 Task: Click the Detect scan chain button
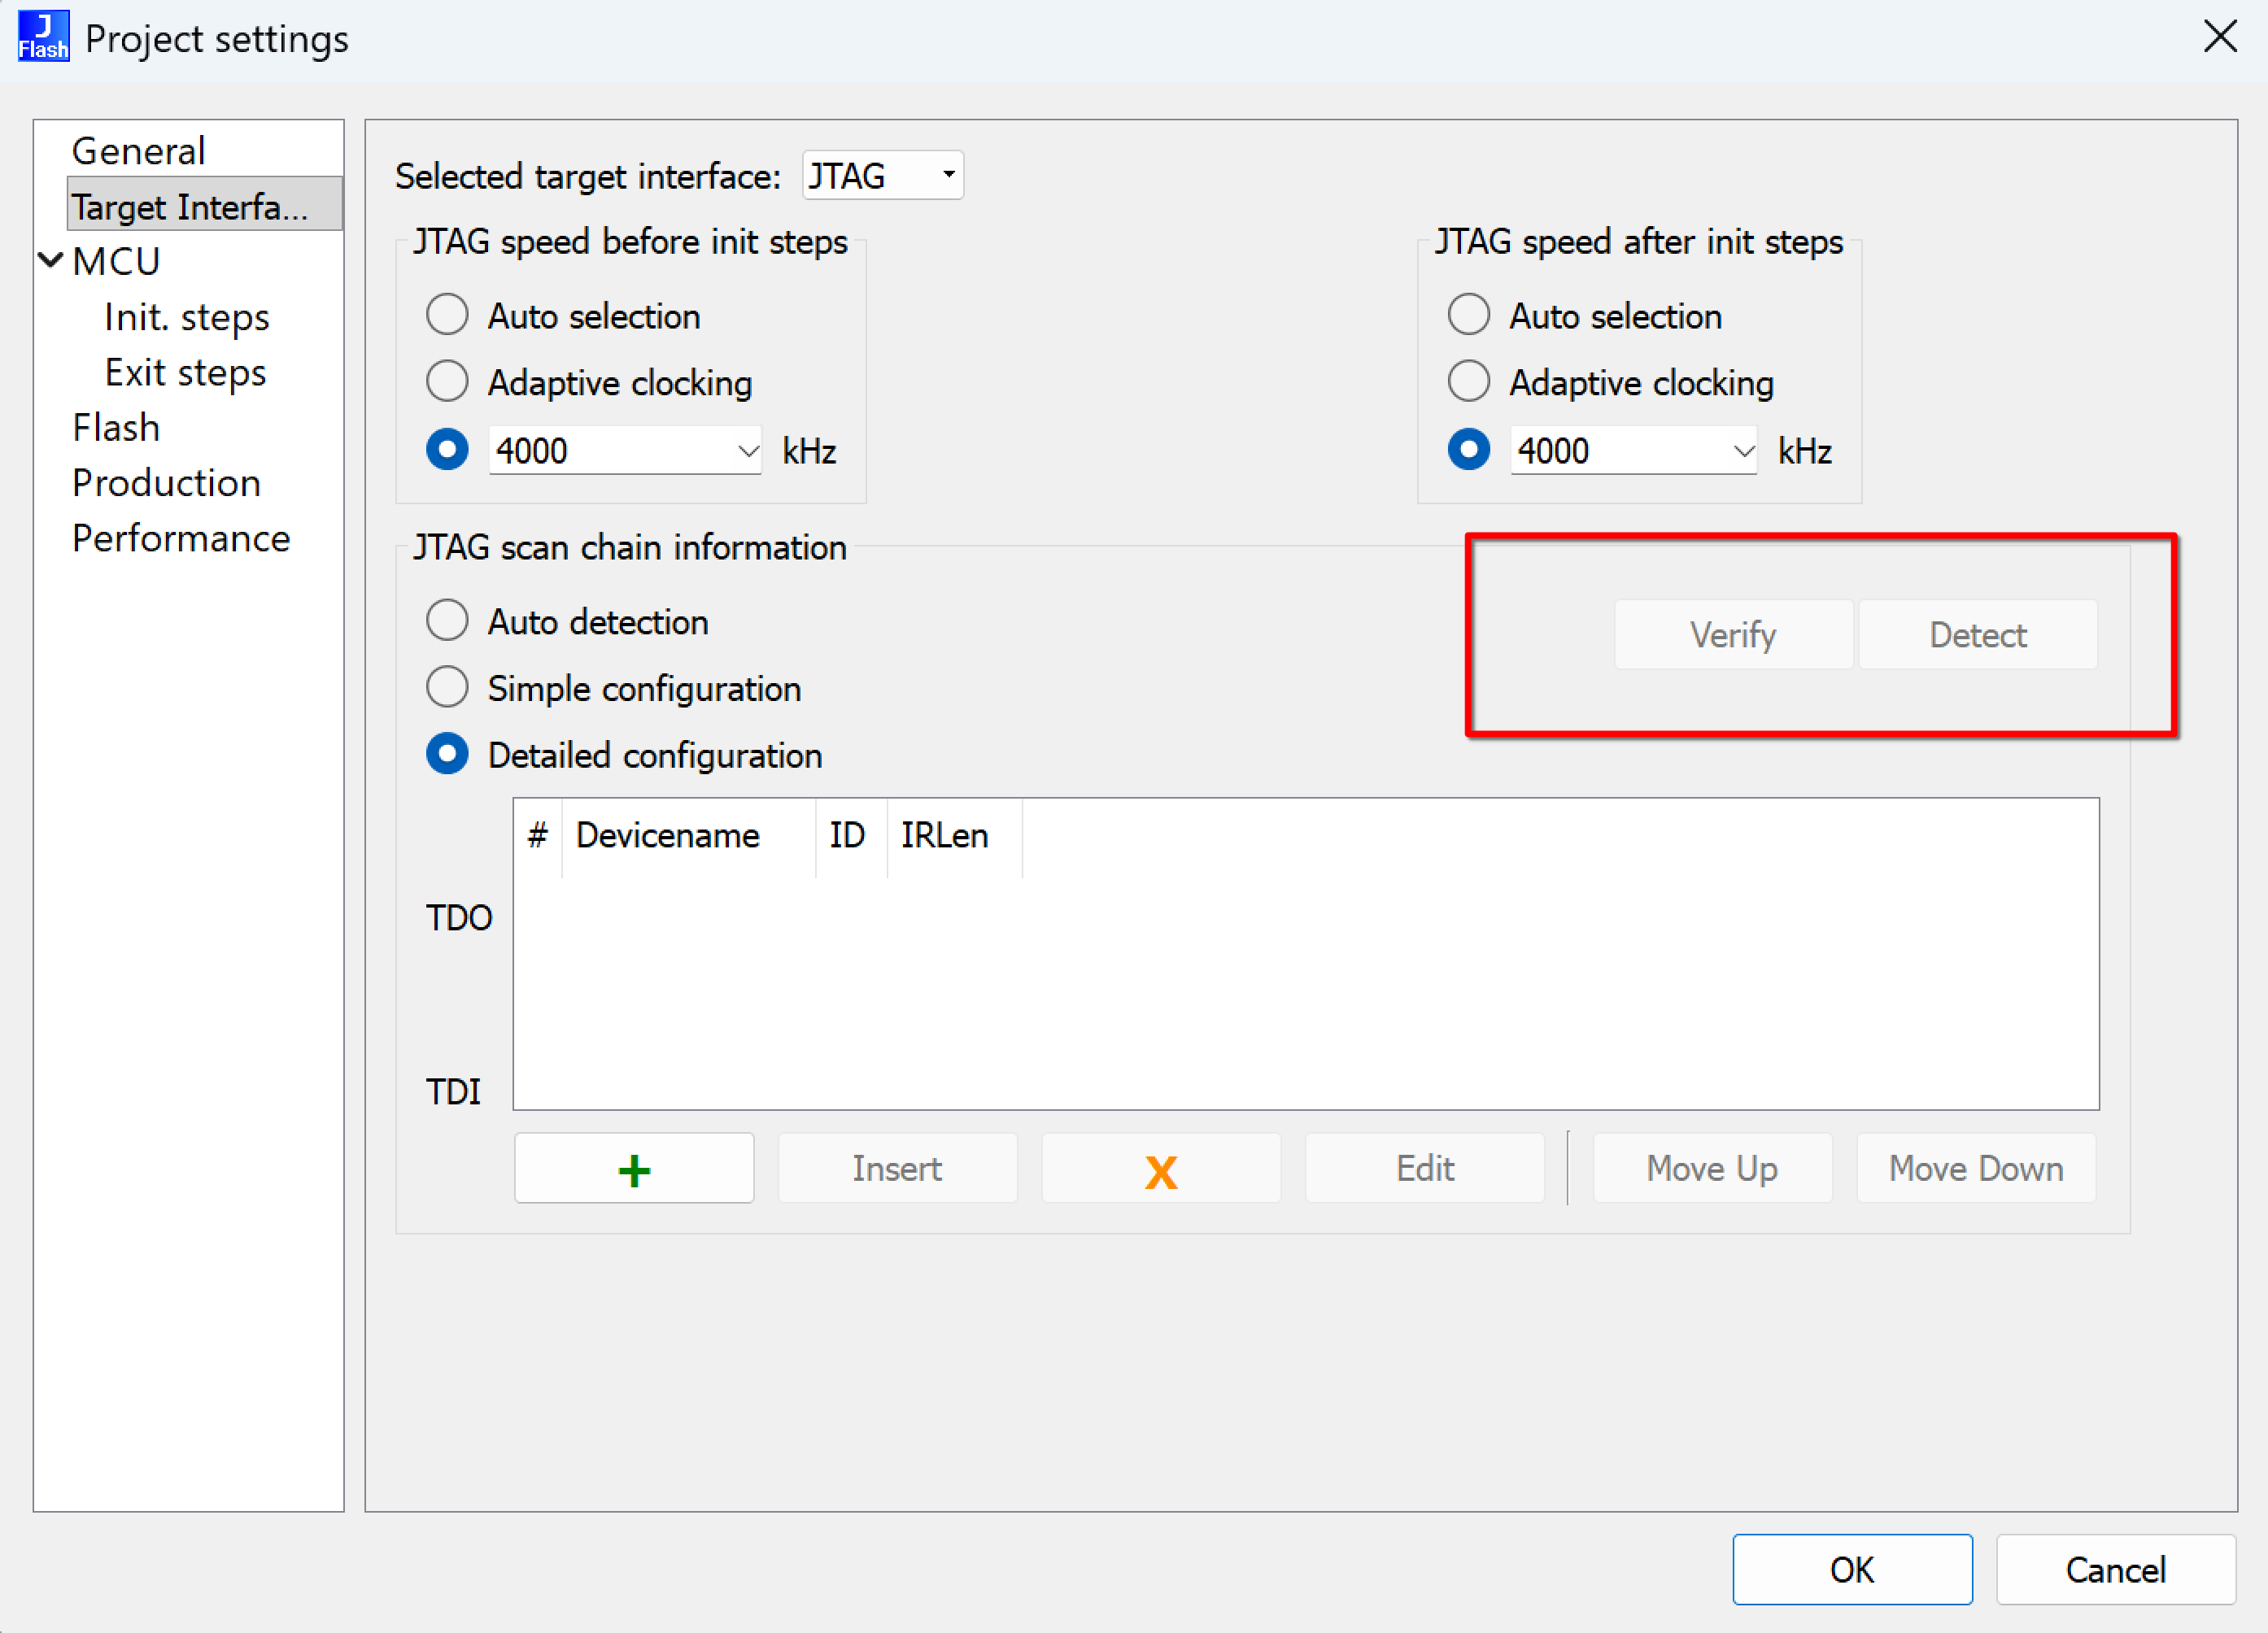point(1977,635)
